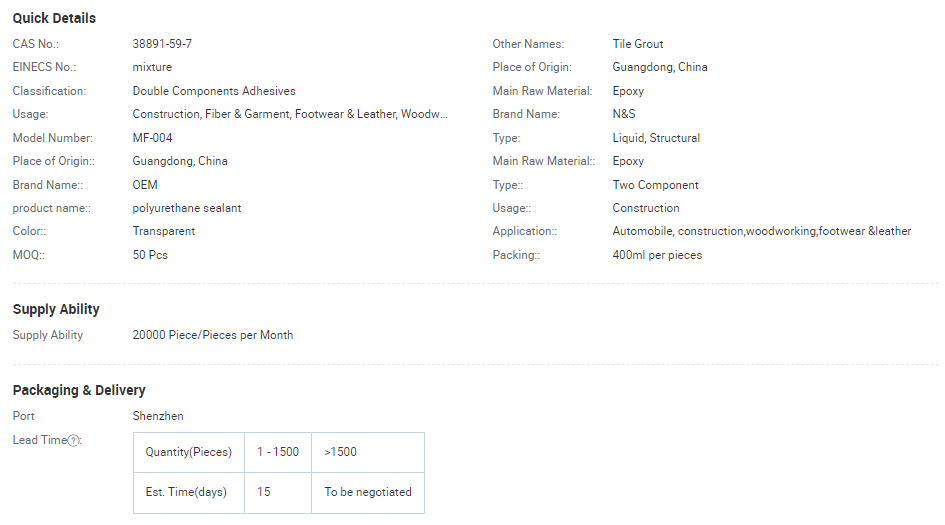Screen dimensions: 945x525
Task: Click the Model Number value MF-004
Action: point(153,138)
